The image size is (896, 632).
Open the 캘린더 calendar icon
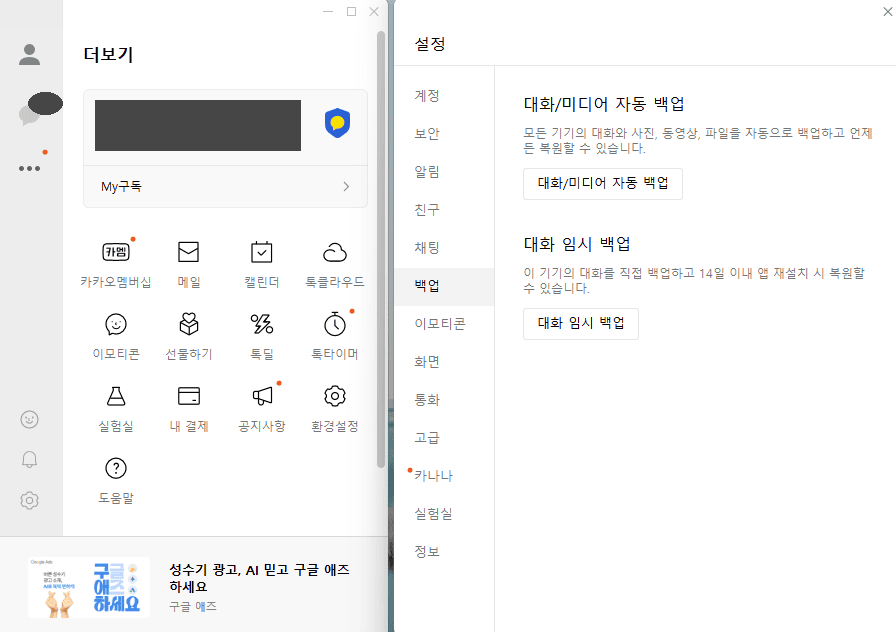pyautogui.click(x=262, y=252)
